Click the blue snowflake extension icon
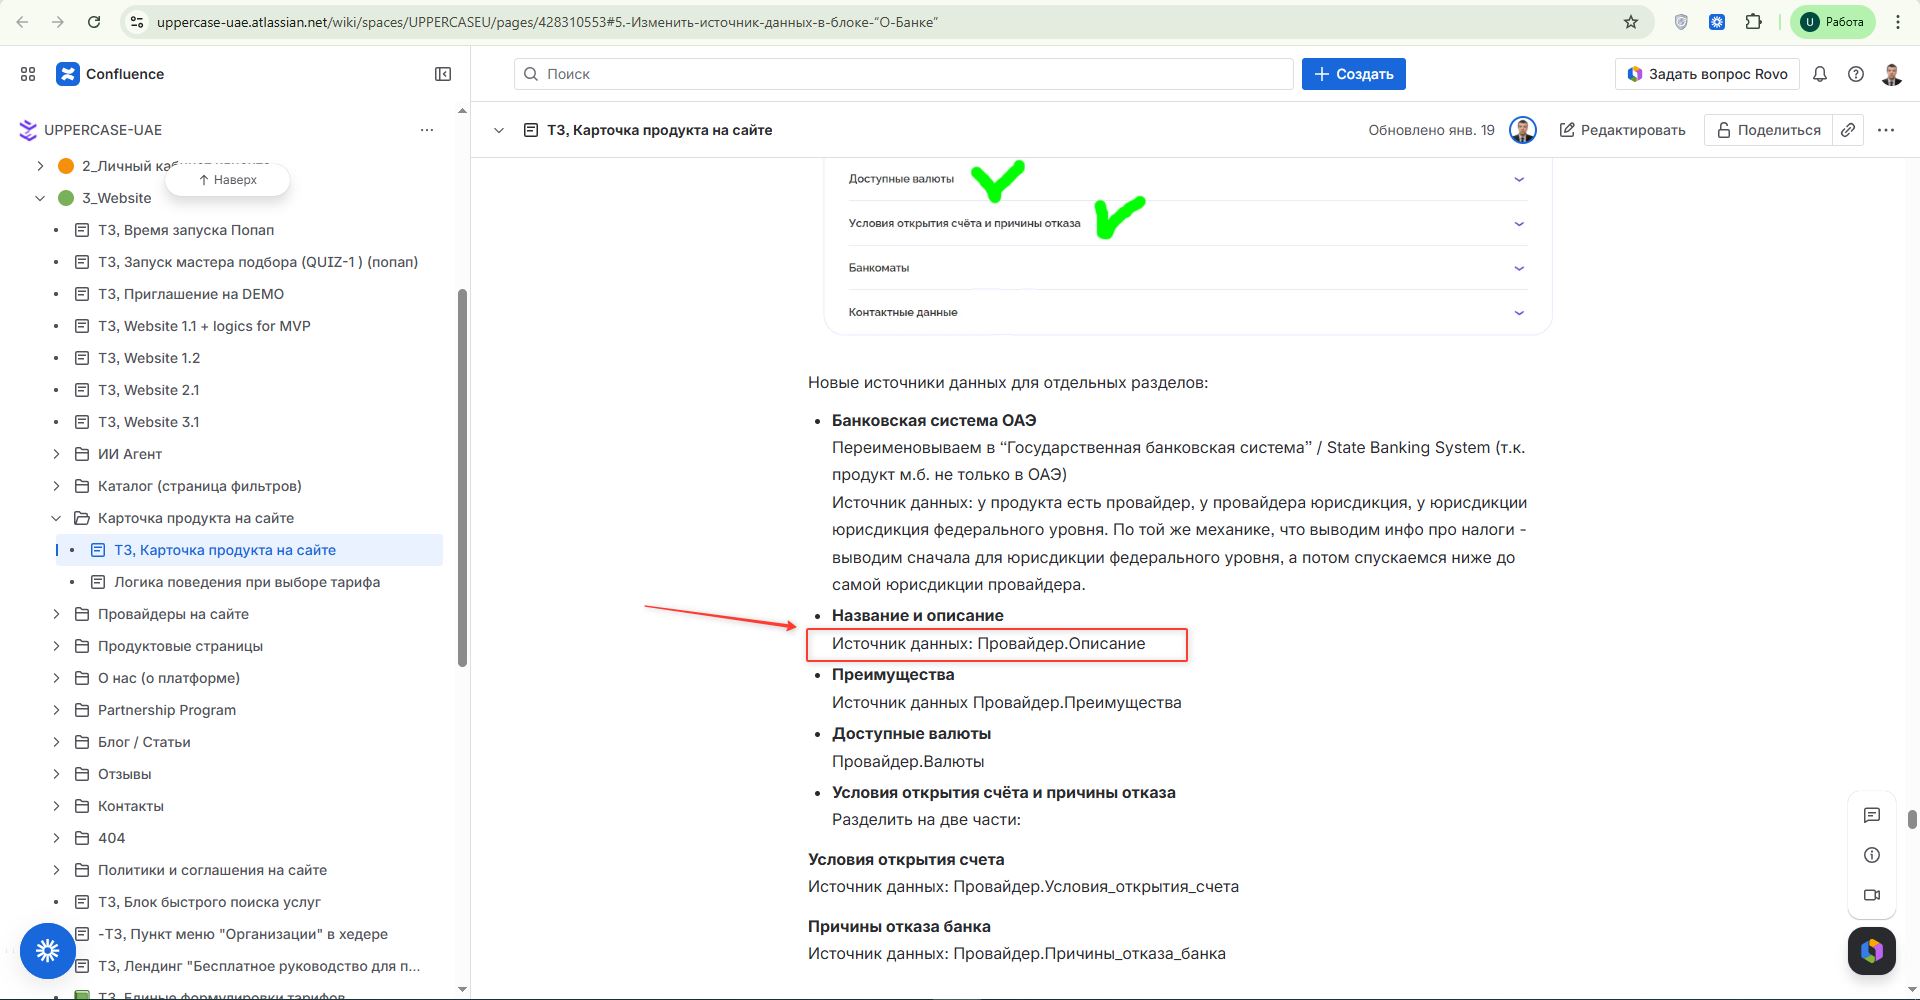 click(x=1717, y=22)
